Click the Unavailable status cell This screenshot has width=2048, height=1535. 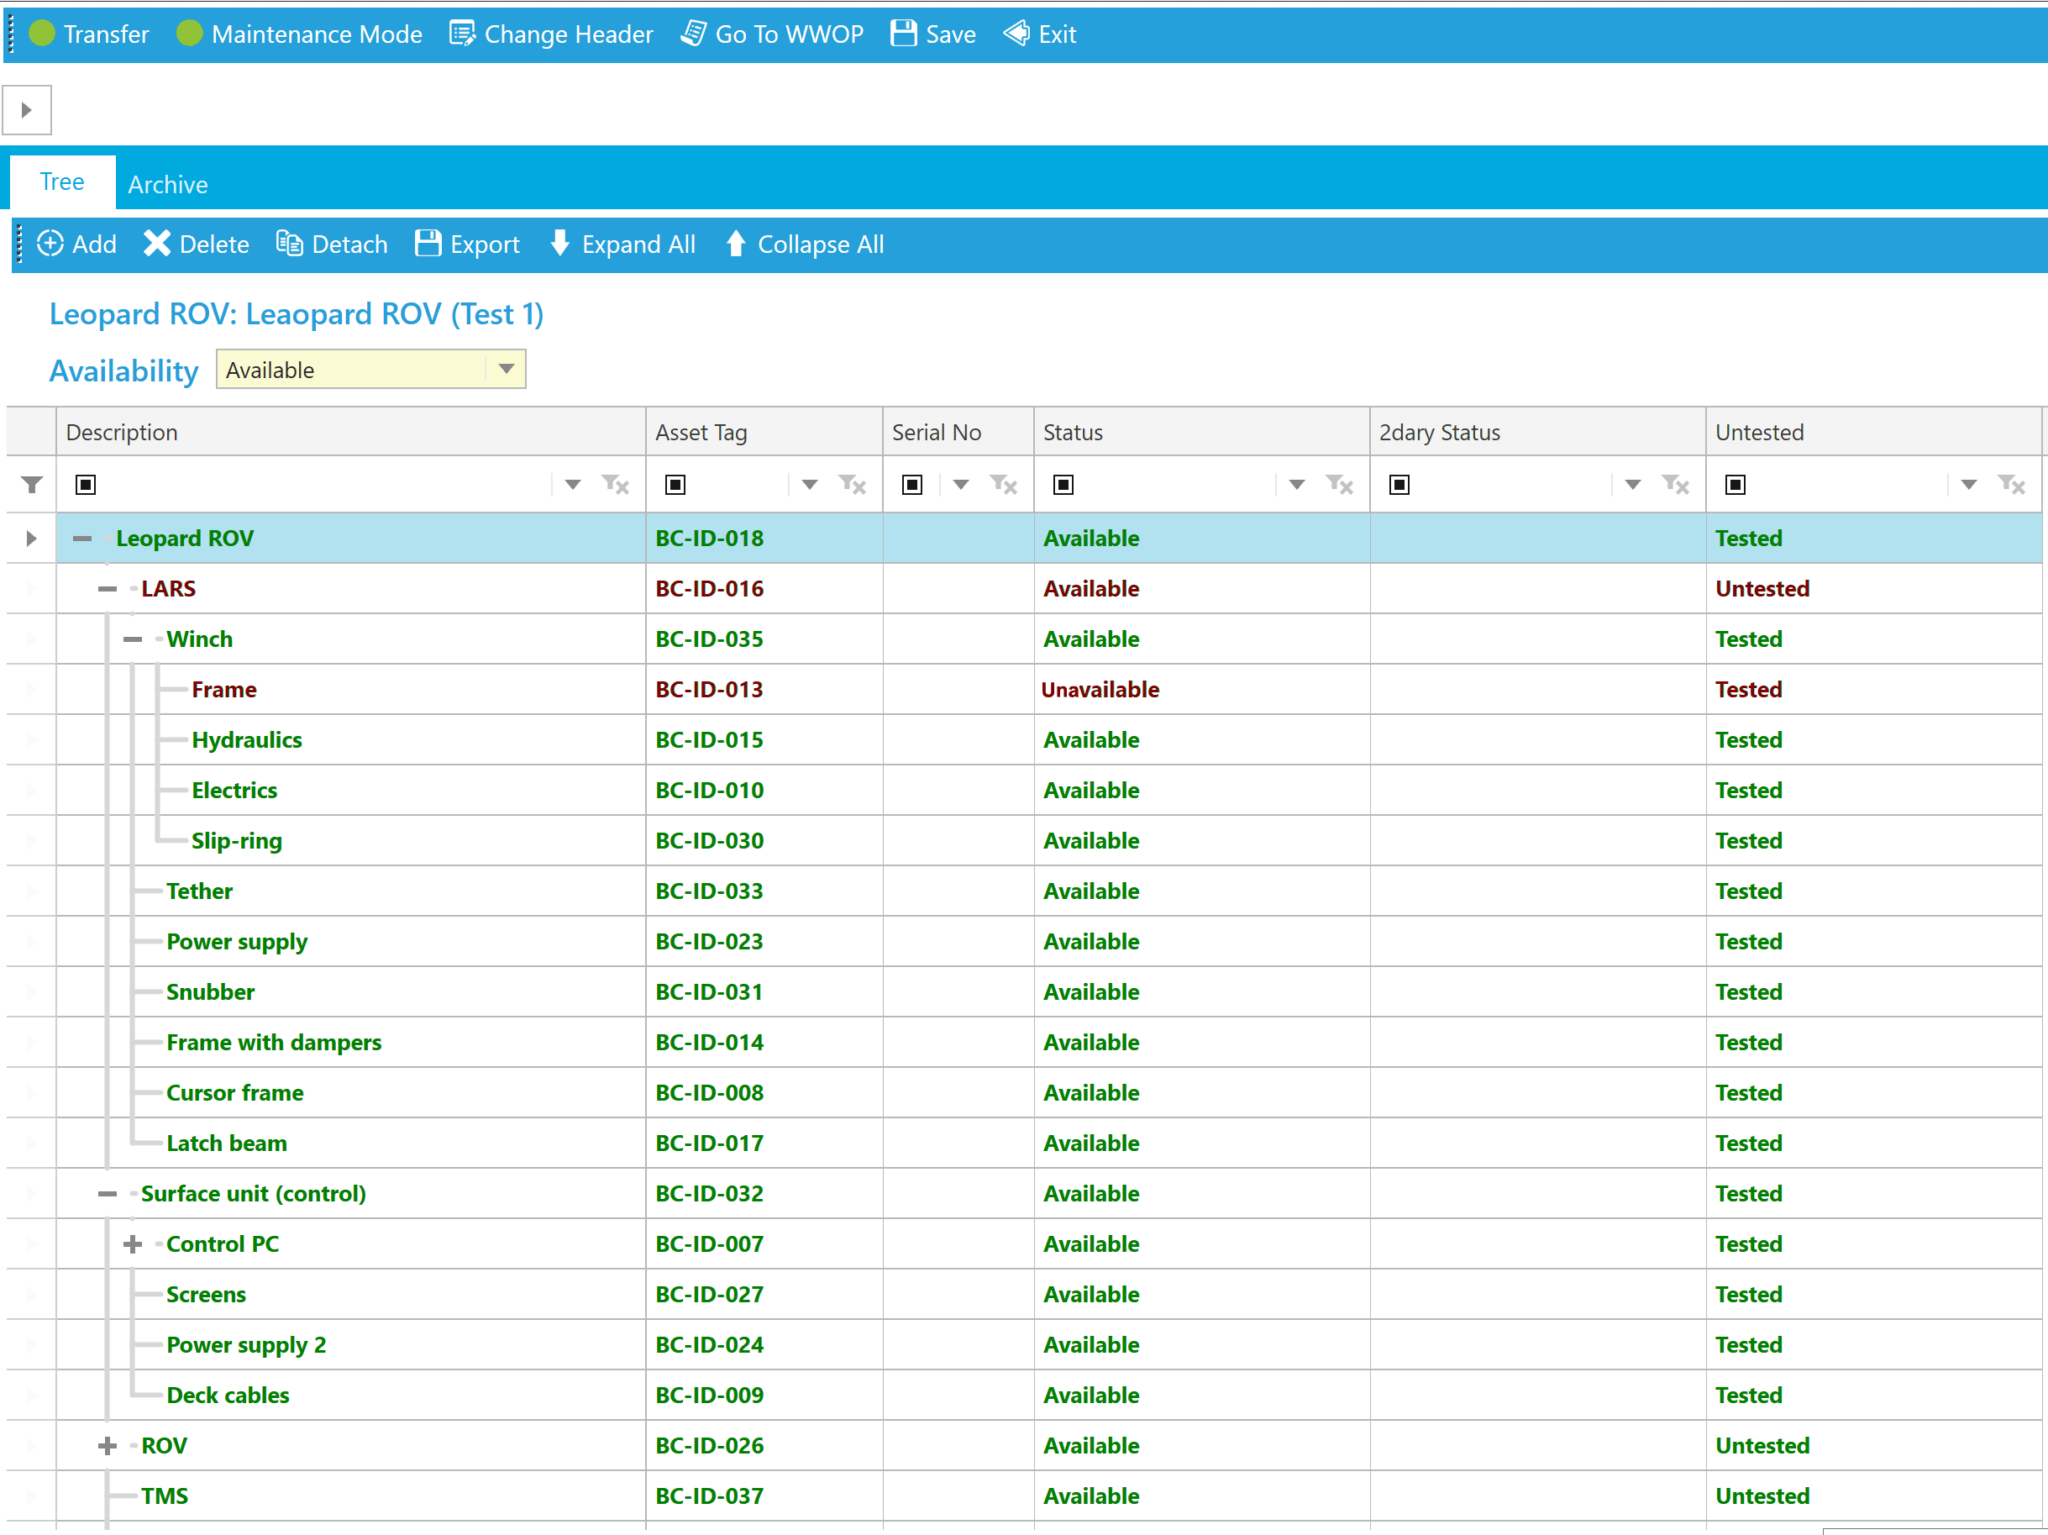(x=1201, y=690)
